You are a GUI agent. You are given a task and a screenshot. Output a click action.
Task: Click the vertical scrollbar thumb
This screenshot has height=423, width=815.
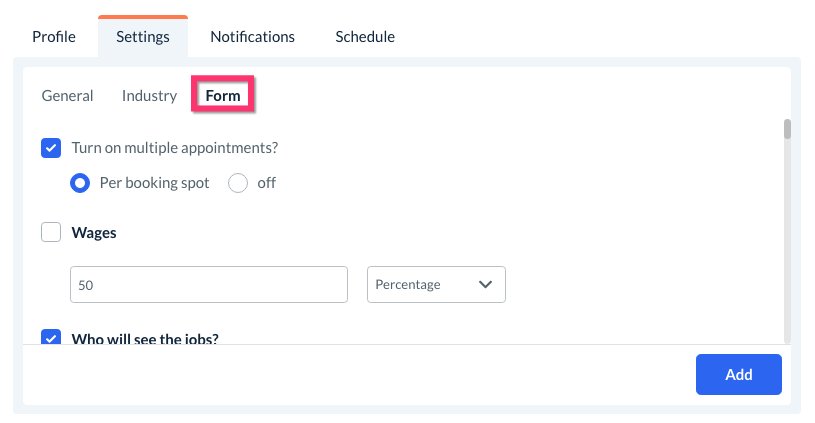[787, 129]
